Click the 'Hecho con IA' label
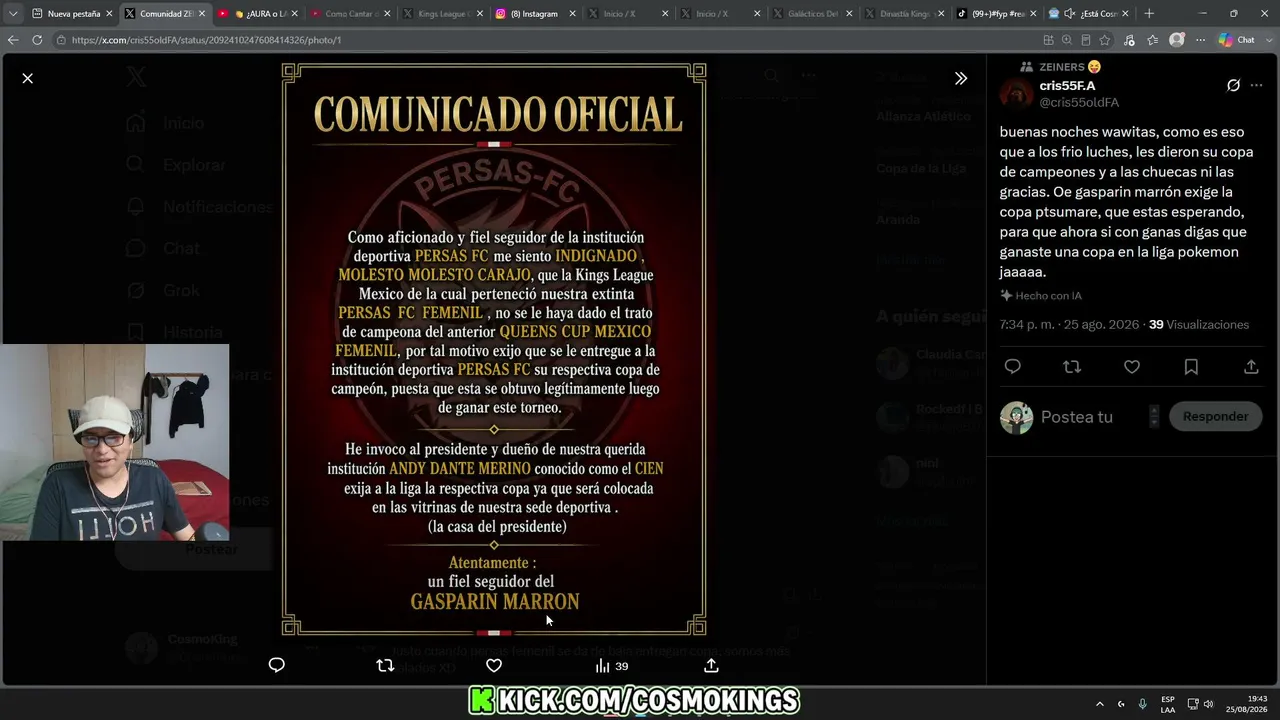This screenshot has width=1280, height=720. pos(1041,296)
